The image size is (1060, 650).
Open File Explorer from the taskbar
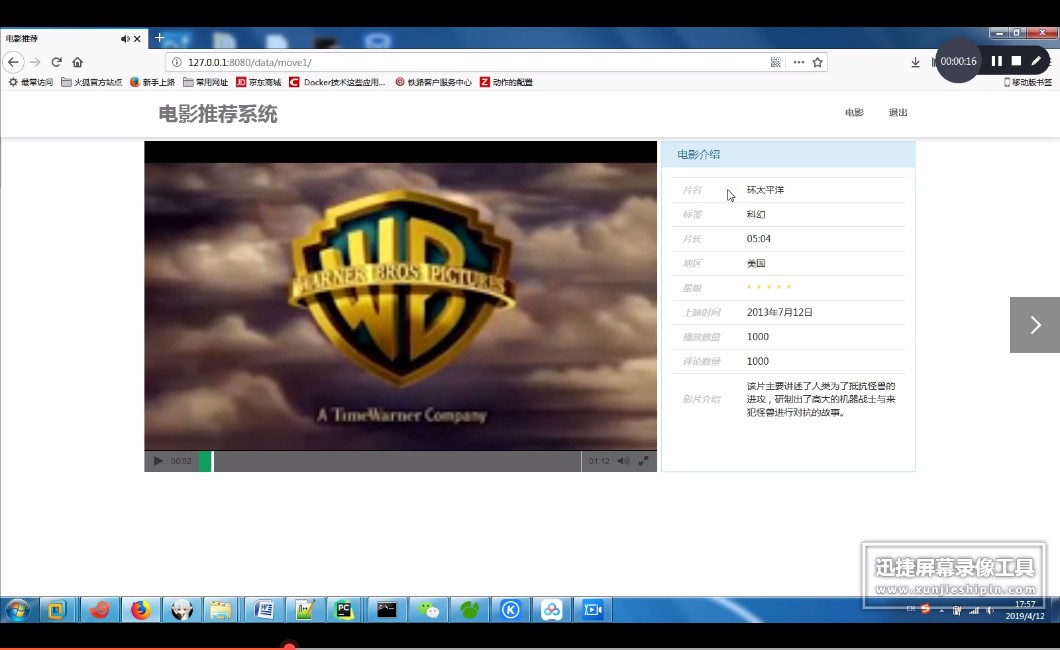coord(221,610)
